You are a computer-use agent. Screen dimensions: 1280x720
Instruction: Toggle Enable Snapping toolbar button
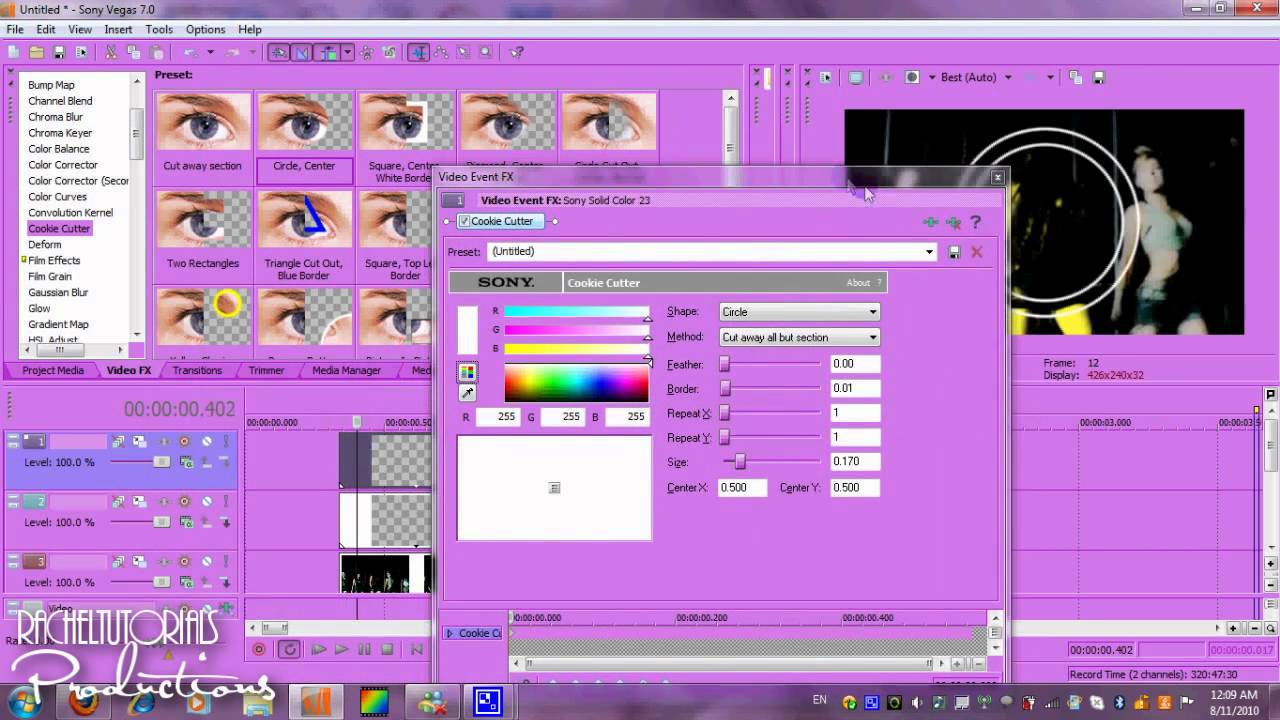point(279,52)
